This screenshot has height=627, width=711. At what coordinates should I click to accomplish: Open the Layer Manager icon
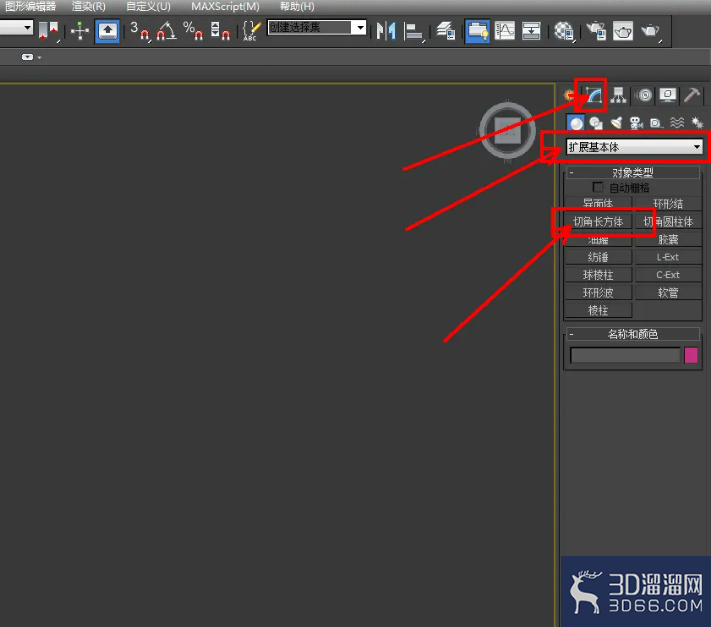coord(446,31)
